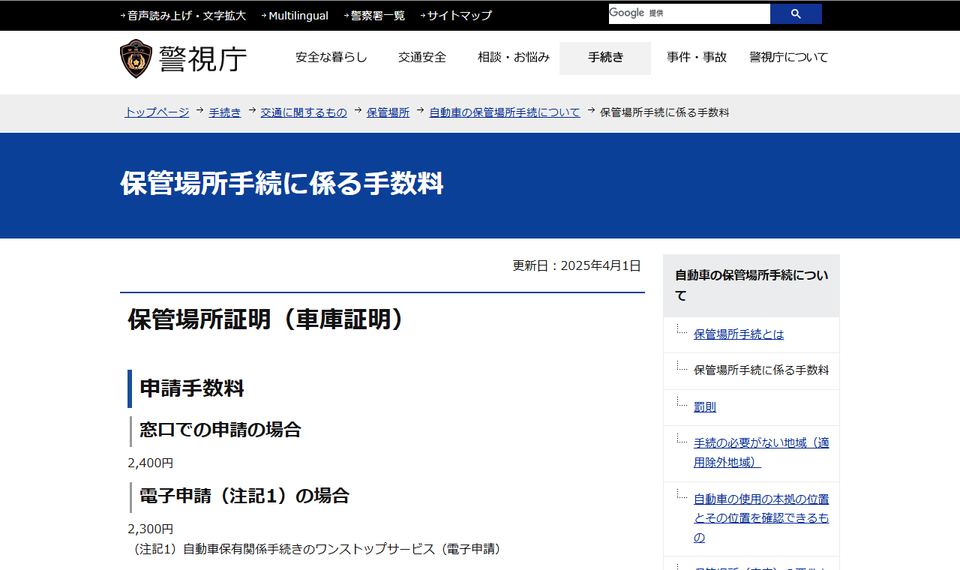
Task: Click current breadcrumb text 保管場所手続に係る手数料
Action: point(664,112)
